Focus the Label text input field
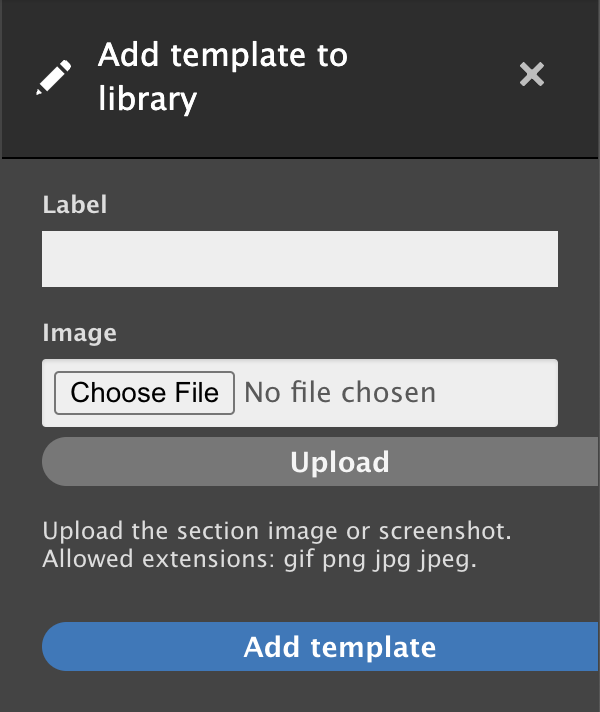The width and height of the screenshot is (600, 712). [299, 259]
